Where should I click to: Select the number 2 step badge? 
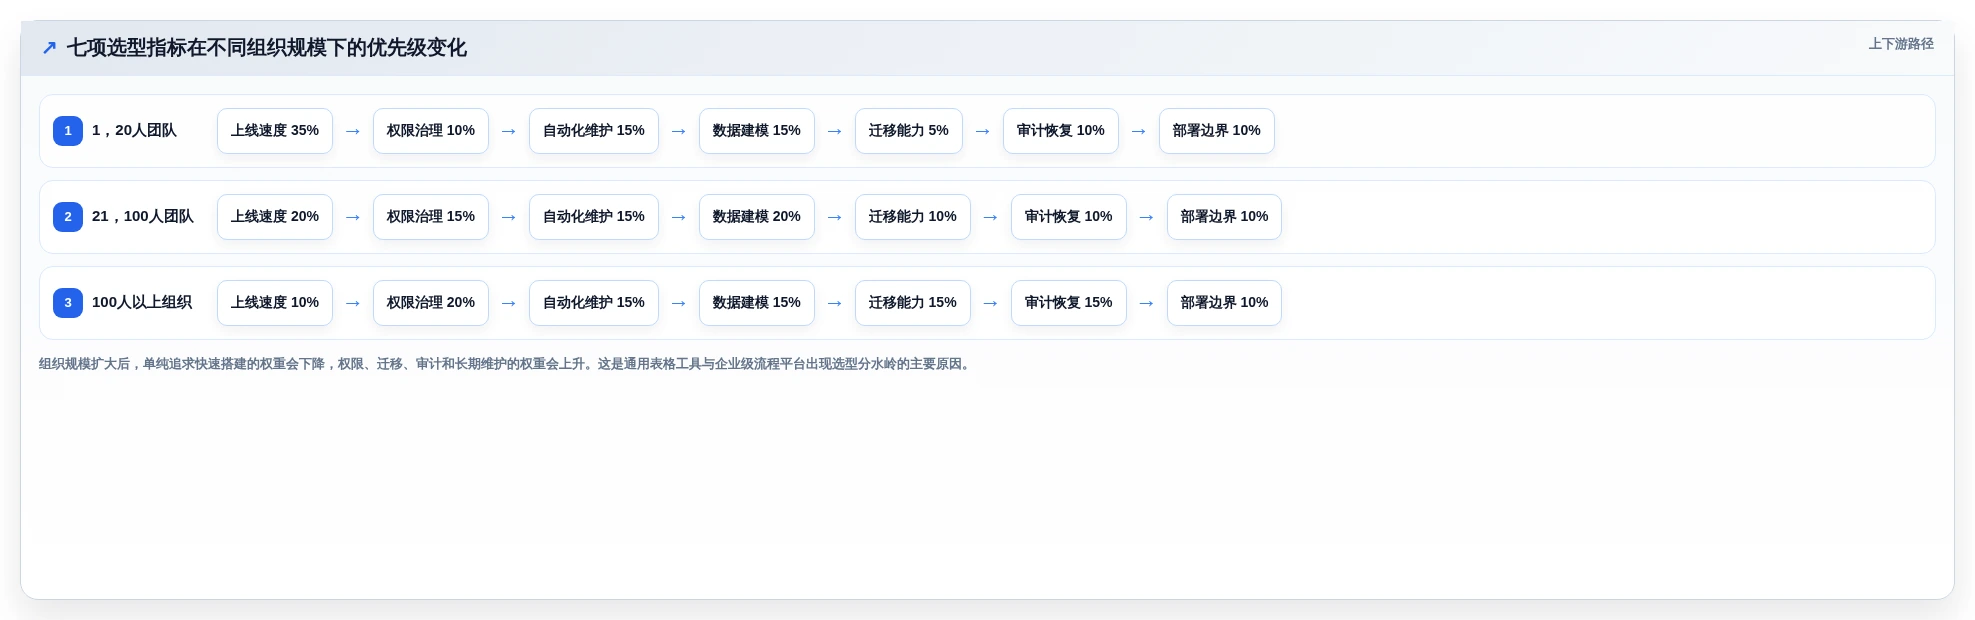tap(68, 217)
